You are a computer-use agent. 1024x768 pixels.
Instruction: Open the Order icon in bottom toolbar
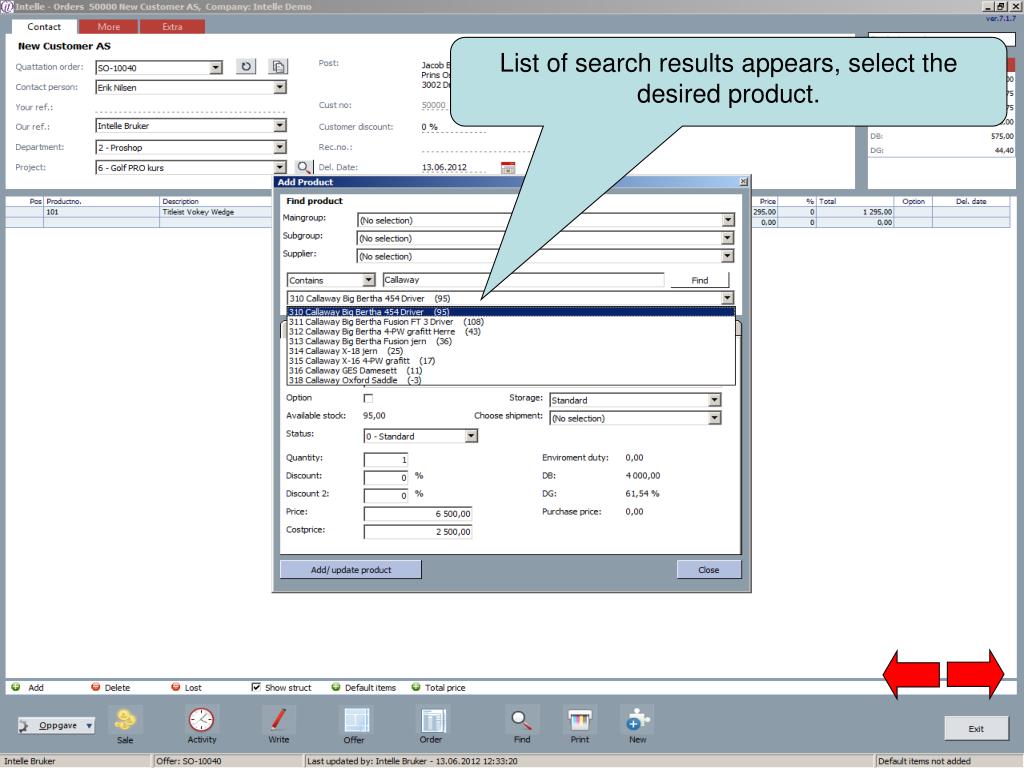[x=432, y=720]
